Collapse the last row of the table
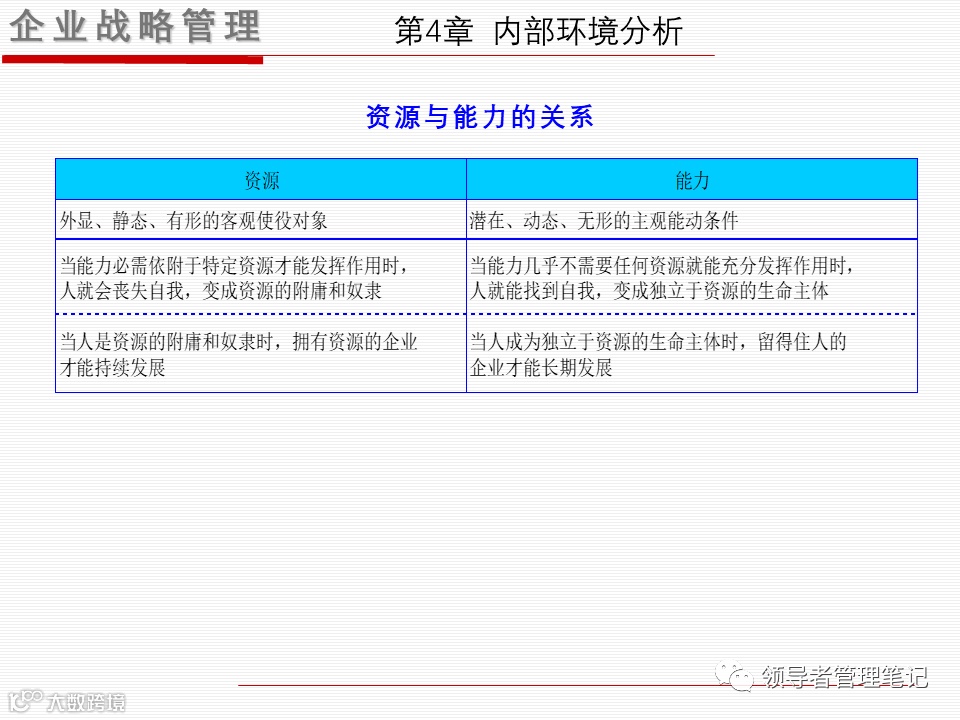 [x=486, y=352]
